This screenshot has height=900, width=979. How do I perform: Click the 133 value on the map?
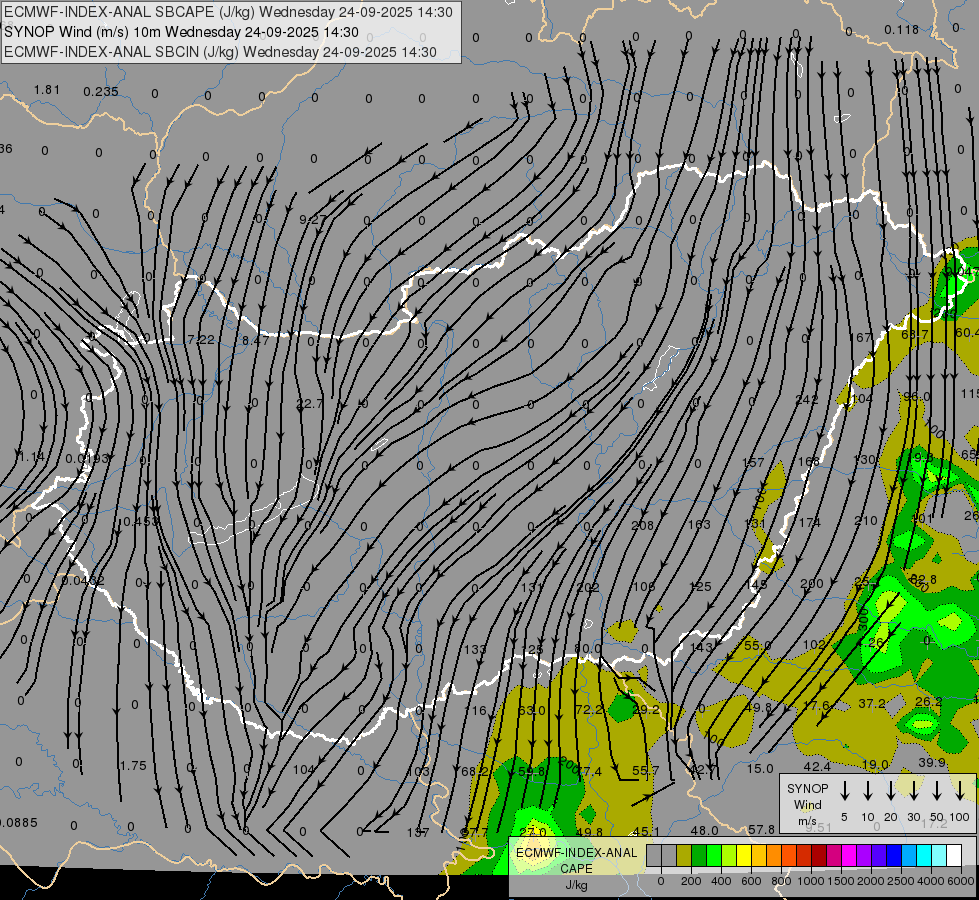[475, 650]
